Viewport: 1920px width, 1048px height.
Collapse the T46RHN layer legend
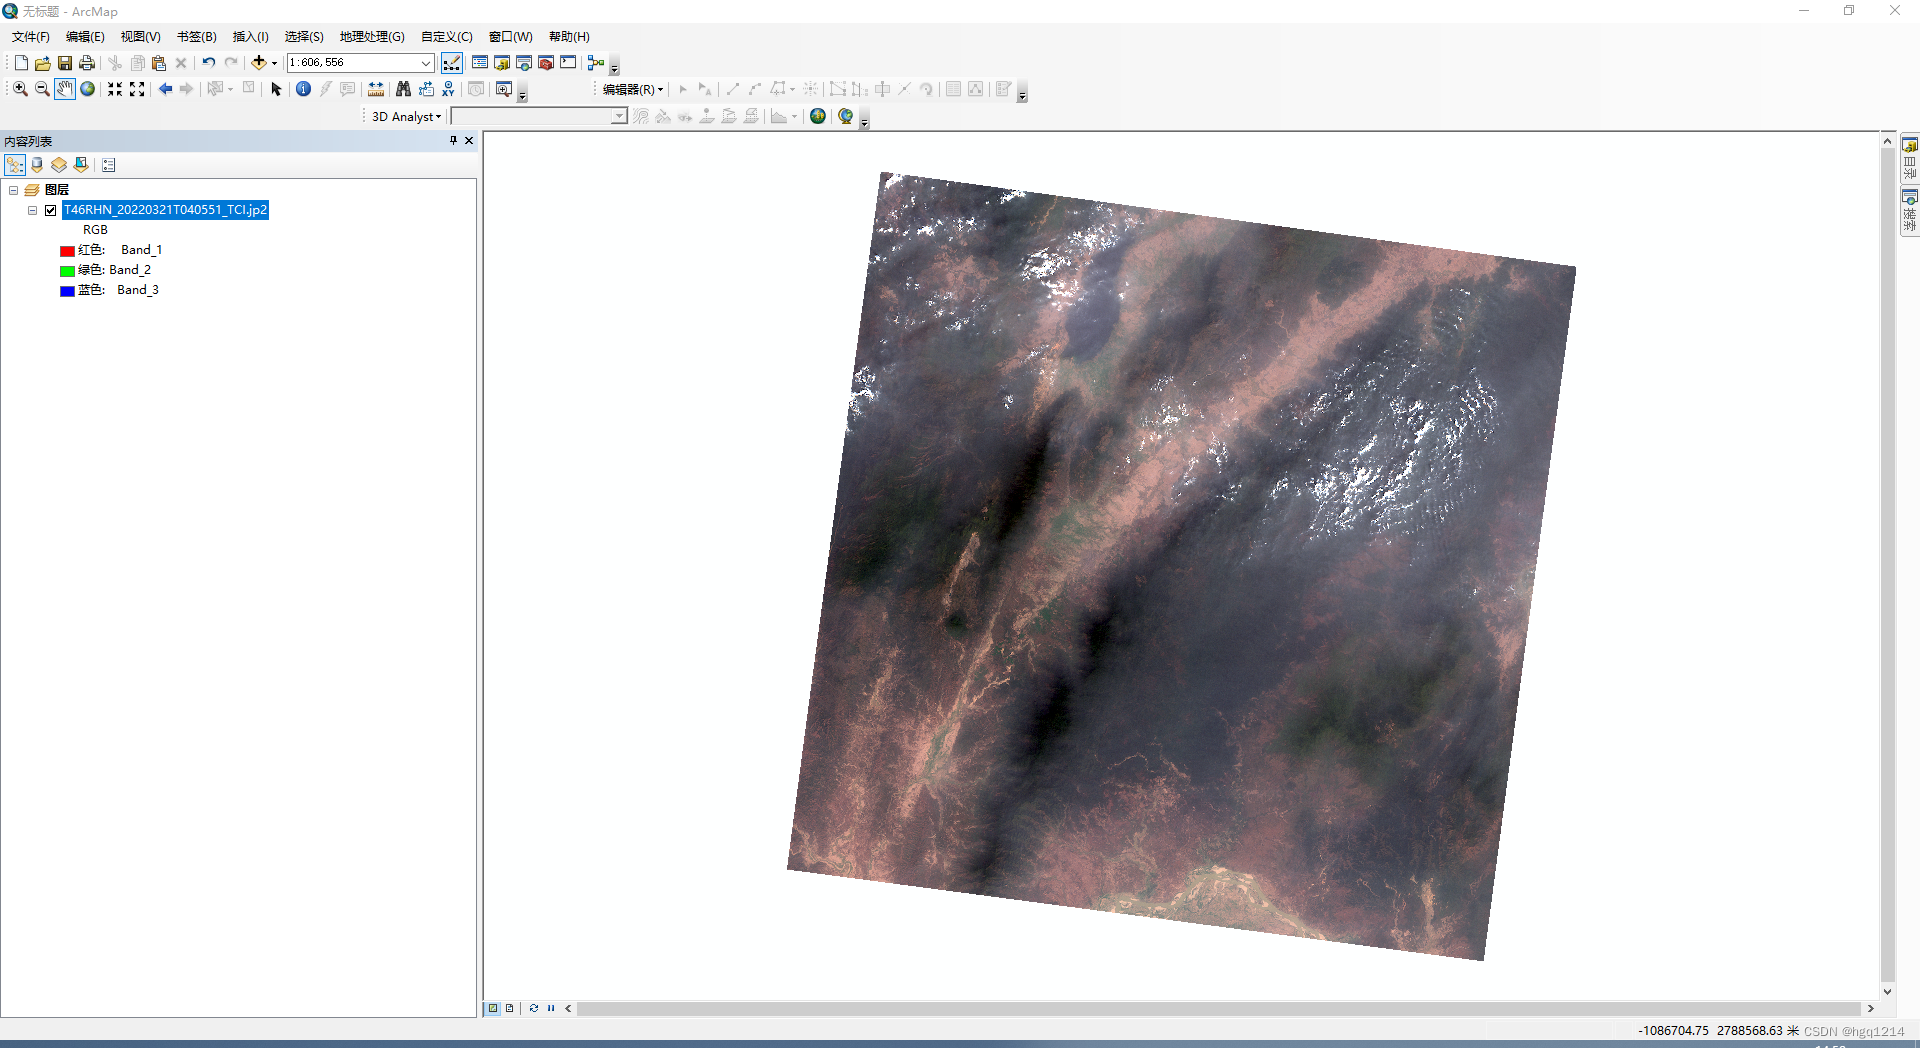[32, 210]
